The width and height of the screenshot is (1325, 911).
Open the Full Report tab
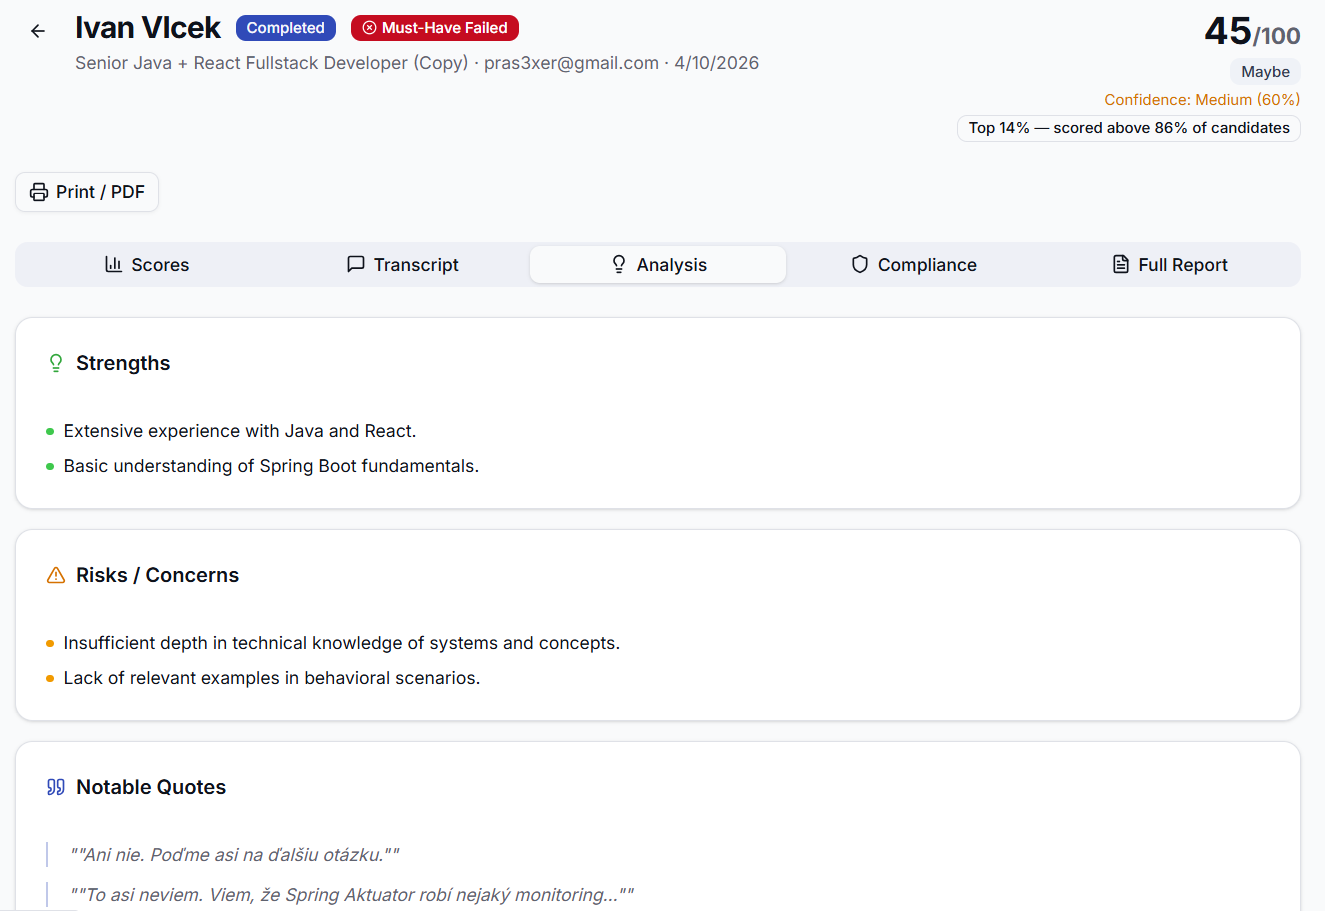tap(1171, 265)
